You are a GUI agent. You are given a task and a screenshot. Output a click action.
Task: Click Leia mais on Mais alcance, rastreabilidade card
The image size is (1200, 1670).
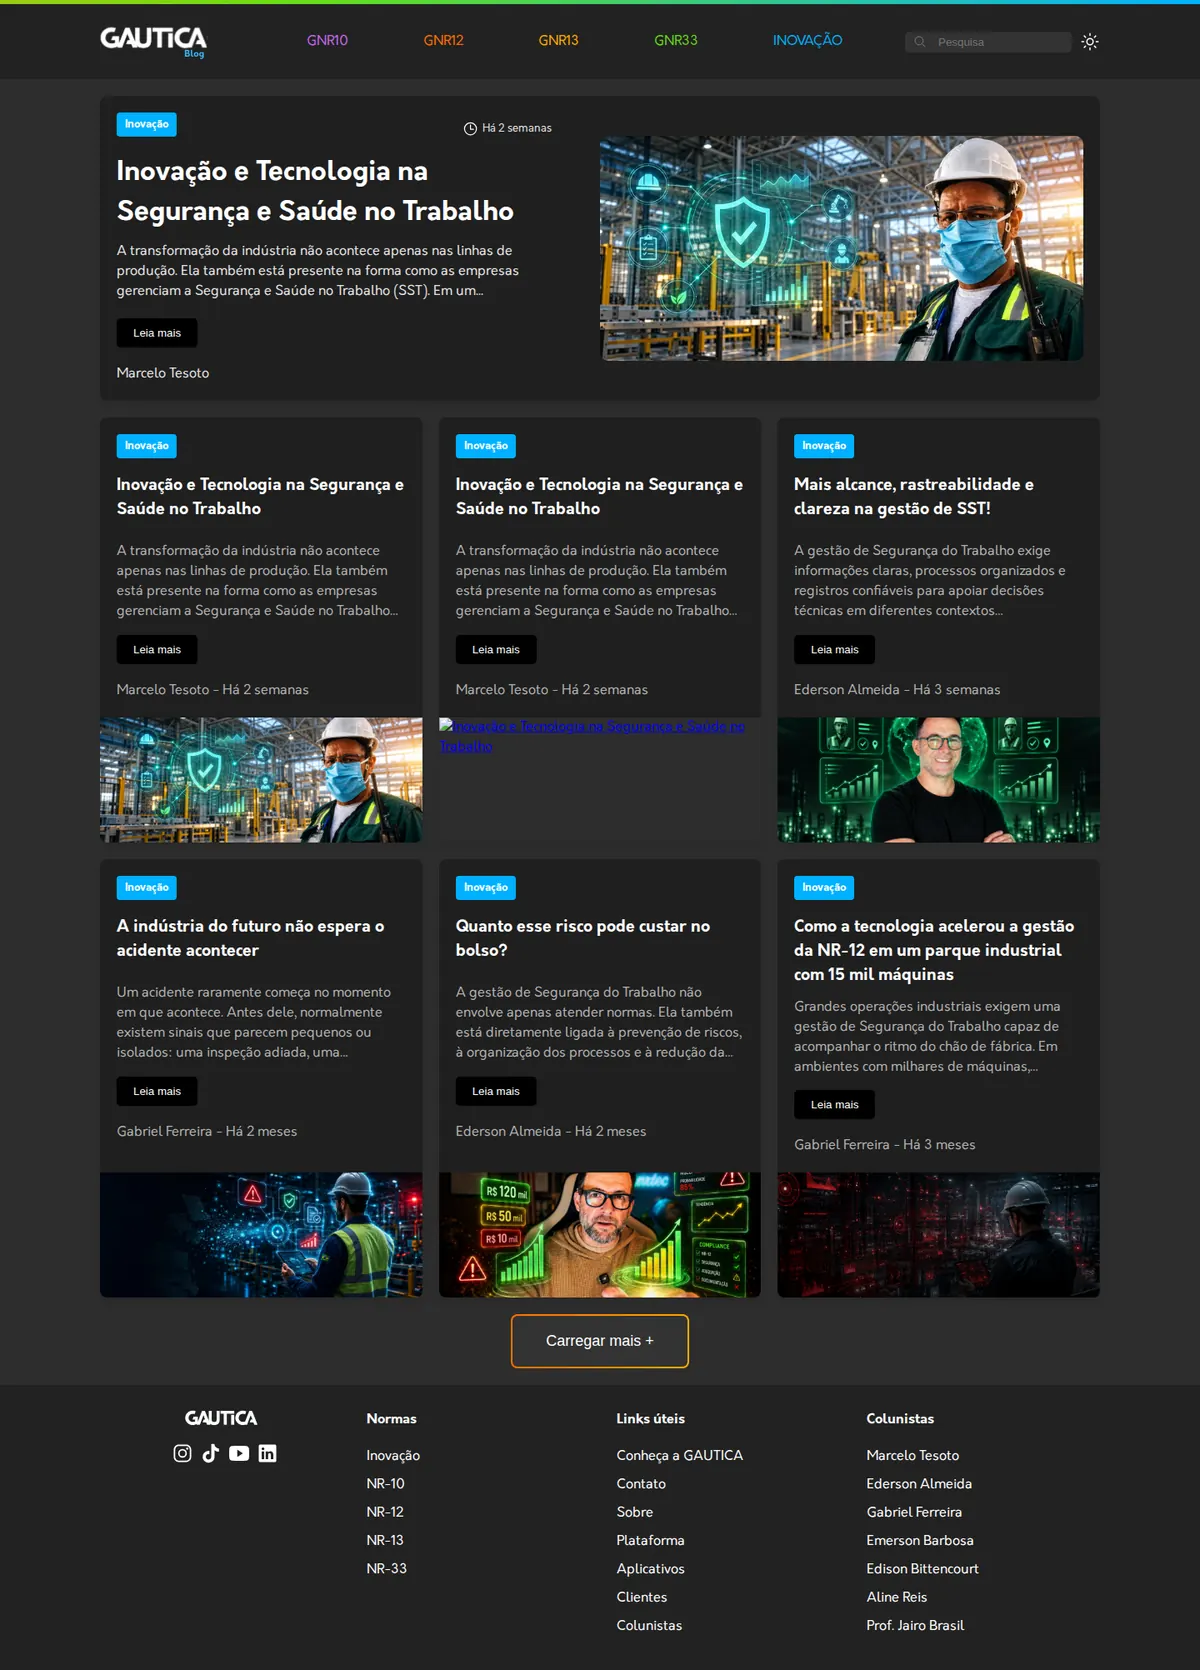click(834, 650)
